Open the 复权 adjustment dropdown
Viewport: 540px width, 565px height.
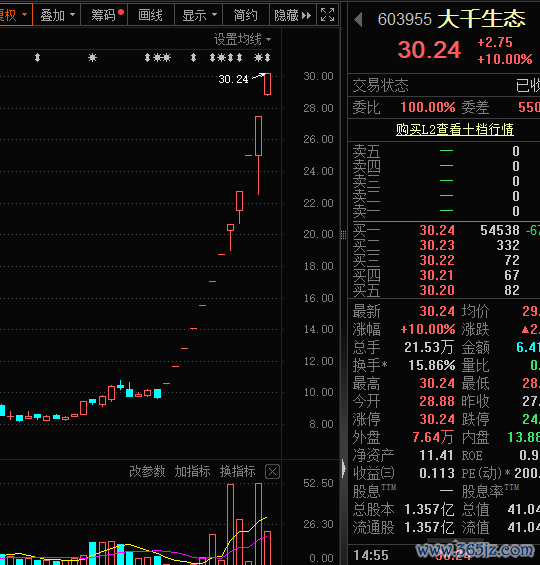[14, 15]
